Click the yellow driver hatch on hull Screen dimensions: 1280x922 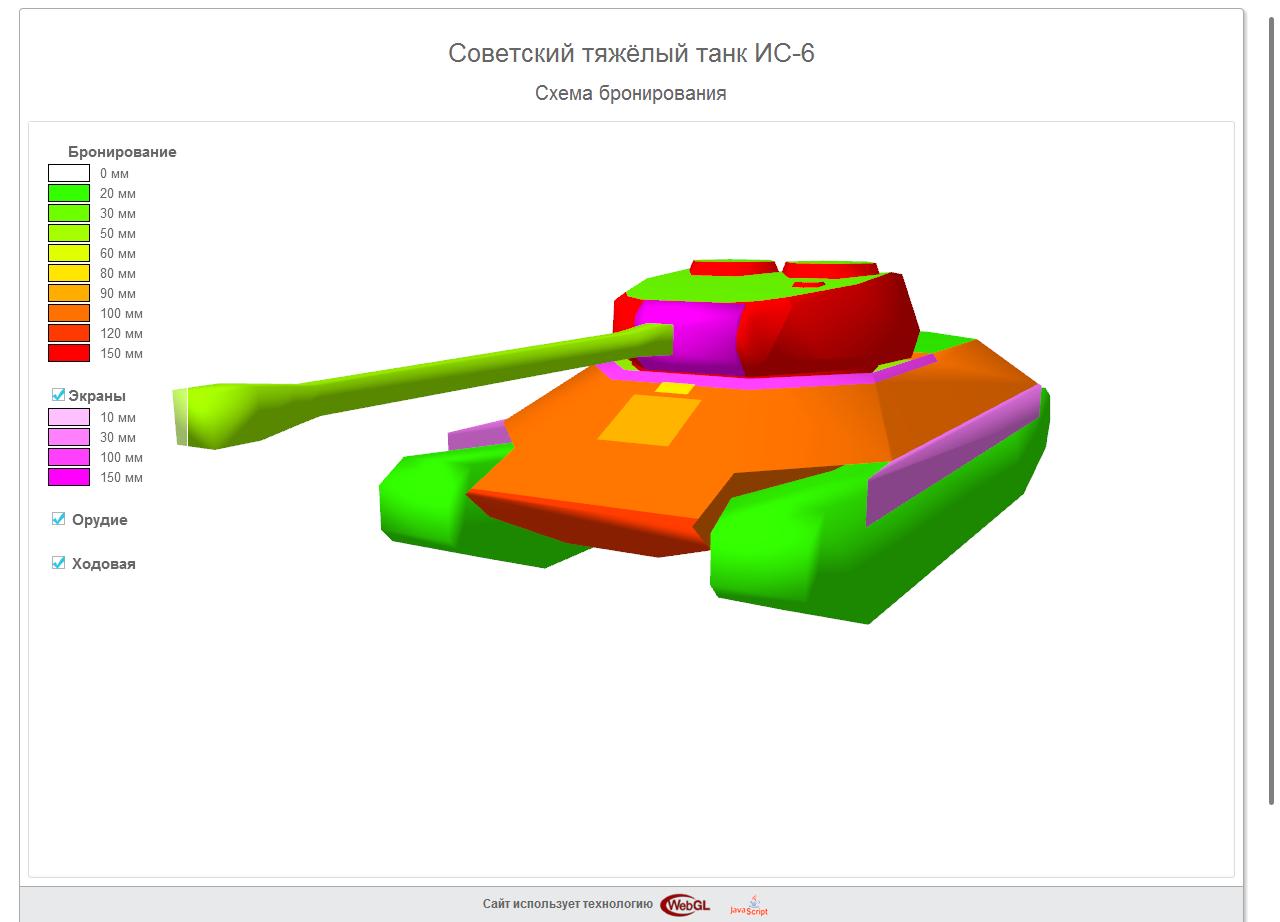(x=648, y=419)
